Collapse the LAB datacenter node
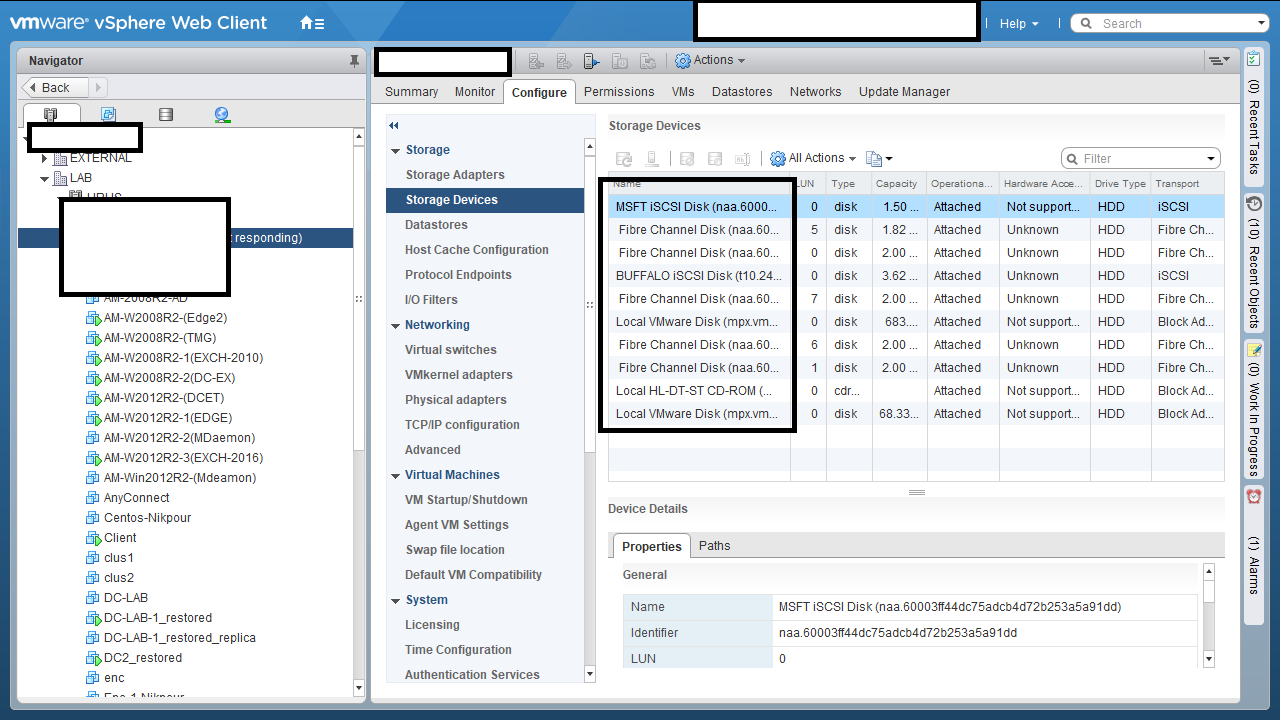This screenshot has width=1281, height=720. [45, 178]
